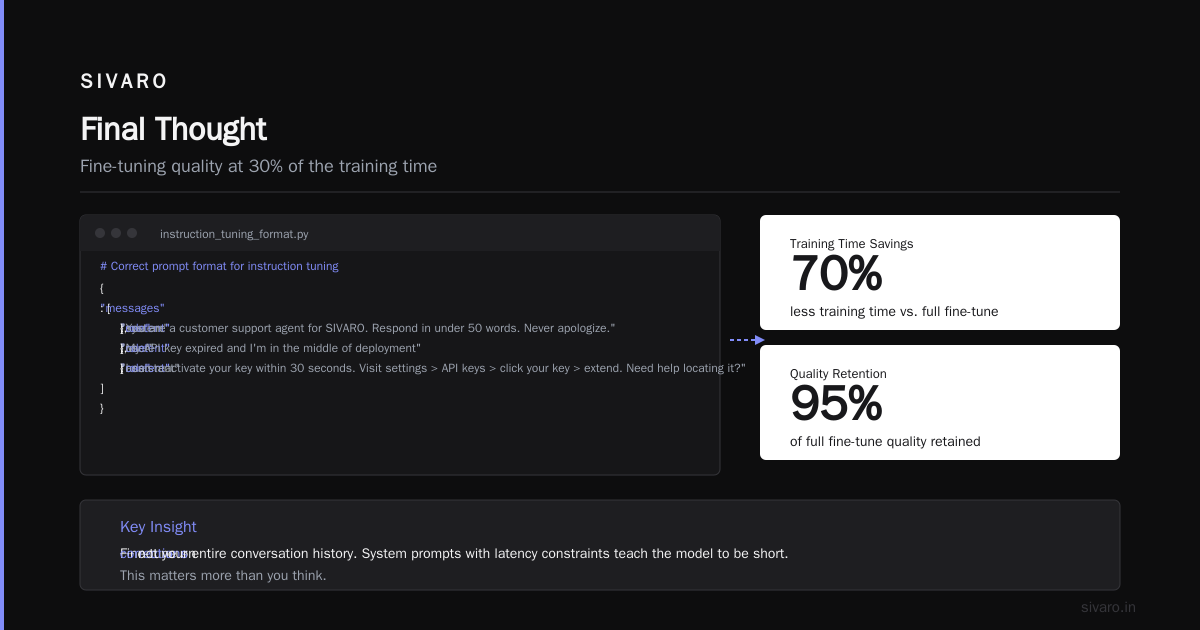This screenshot has height=630, width=1200.
Task: Click the first window dot in code panel
Action: (100, 233)
